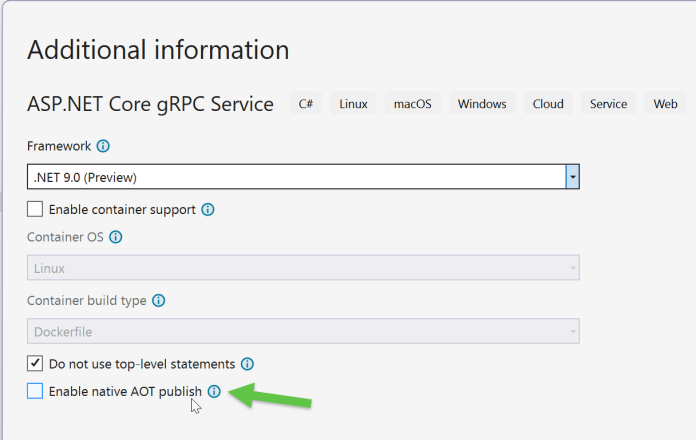Click the info icon beside Enable container support
This screenshot has width=696, height=440.
[x=208, y=210]
